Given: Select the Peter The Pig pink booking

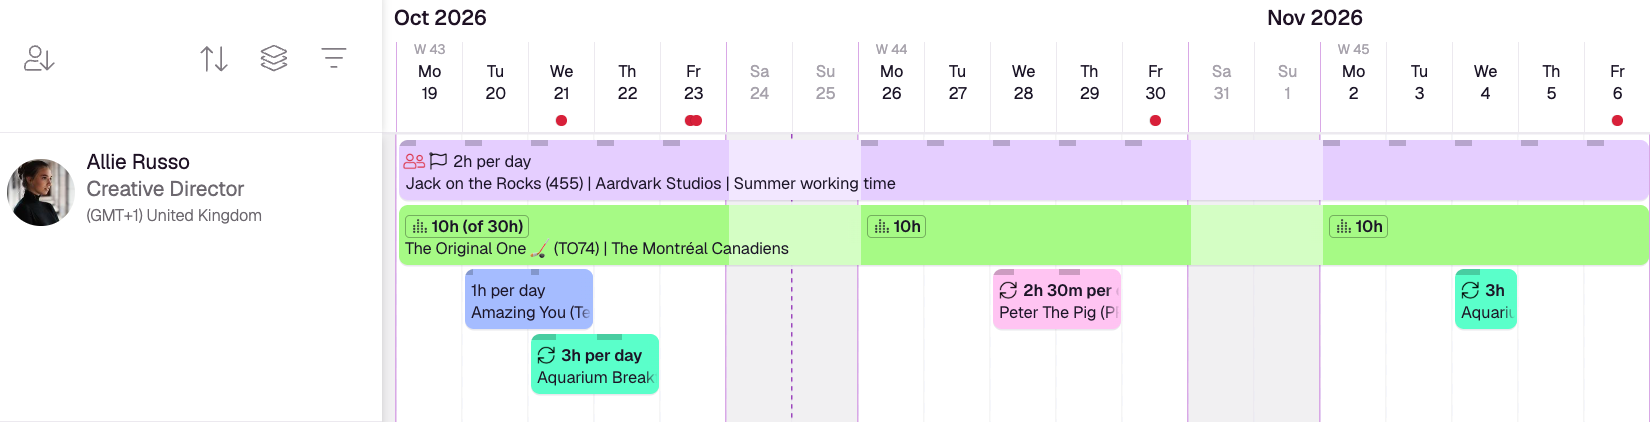Looking at the screenshot, I should pos(1057,299).
